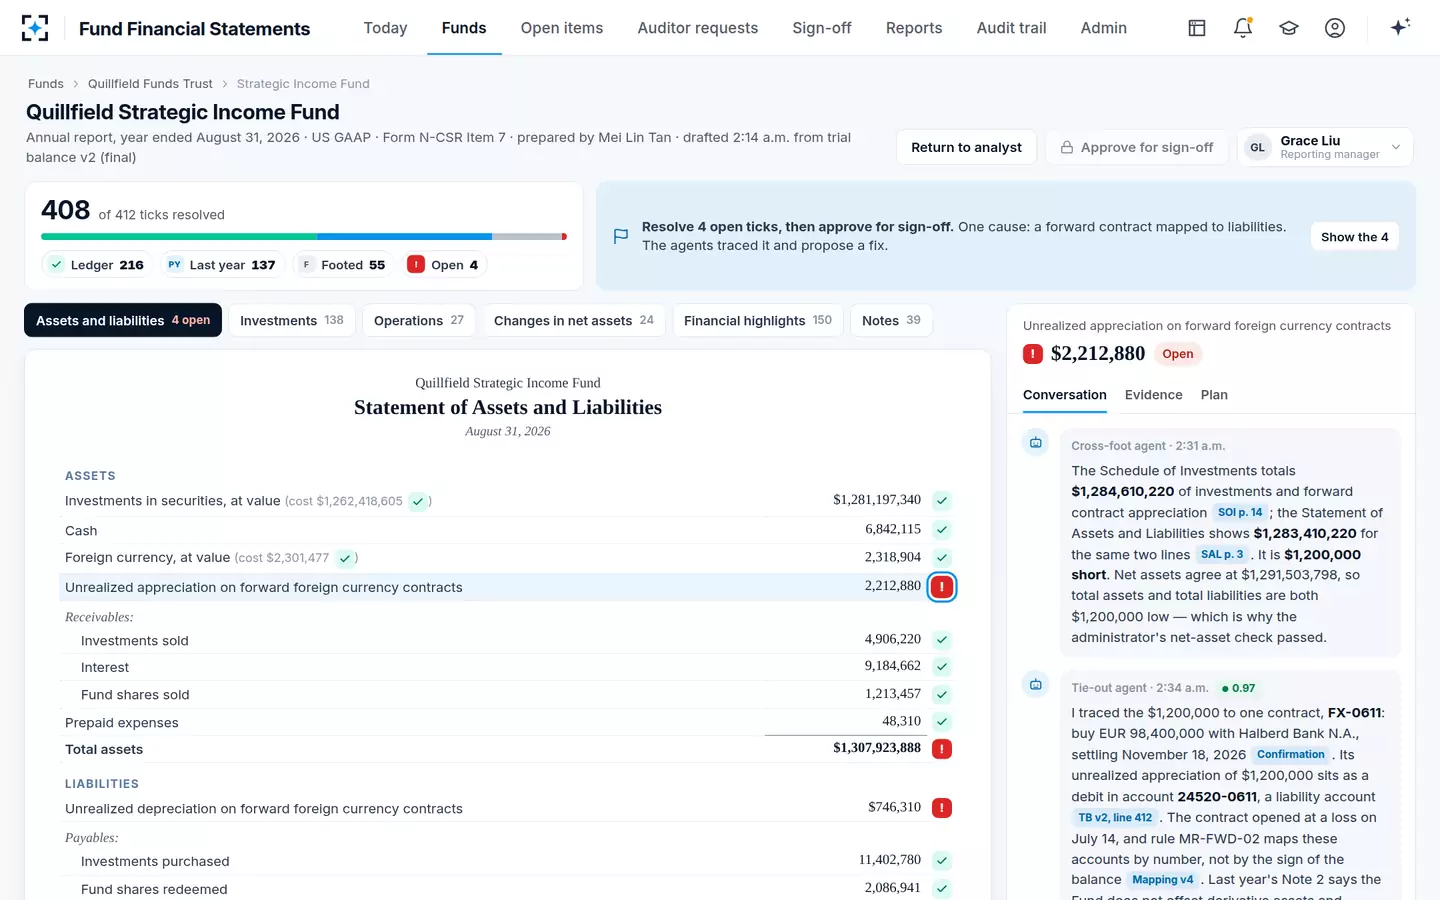
Task: Open the Grace Liu role dropdown
Action: [1325, 147]
